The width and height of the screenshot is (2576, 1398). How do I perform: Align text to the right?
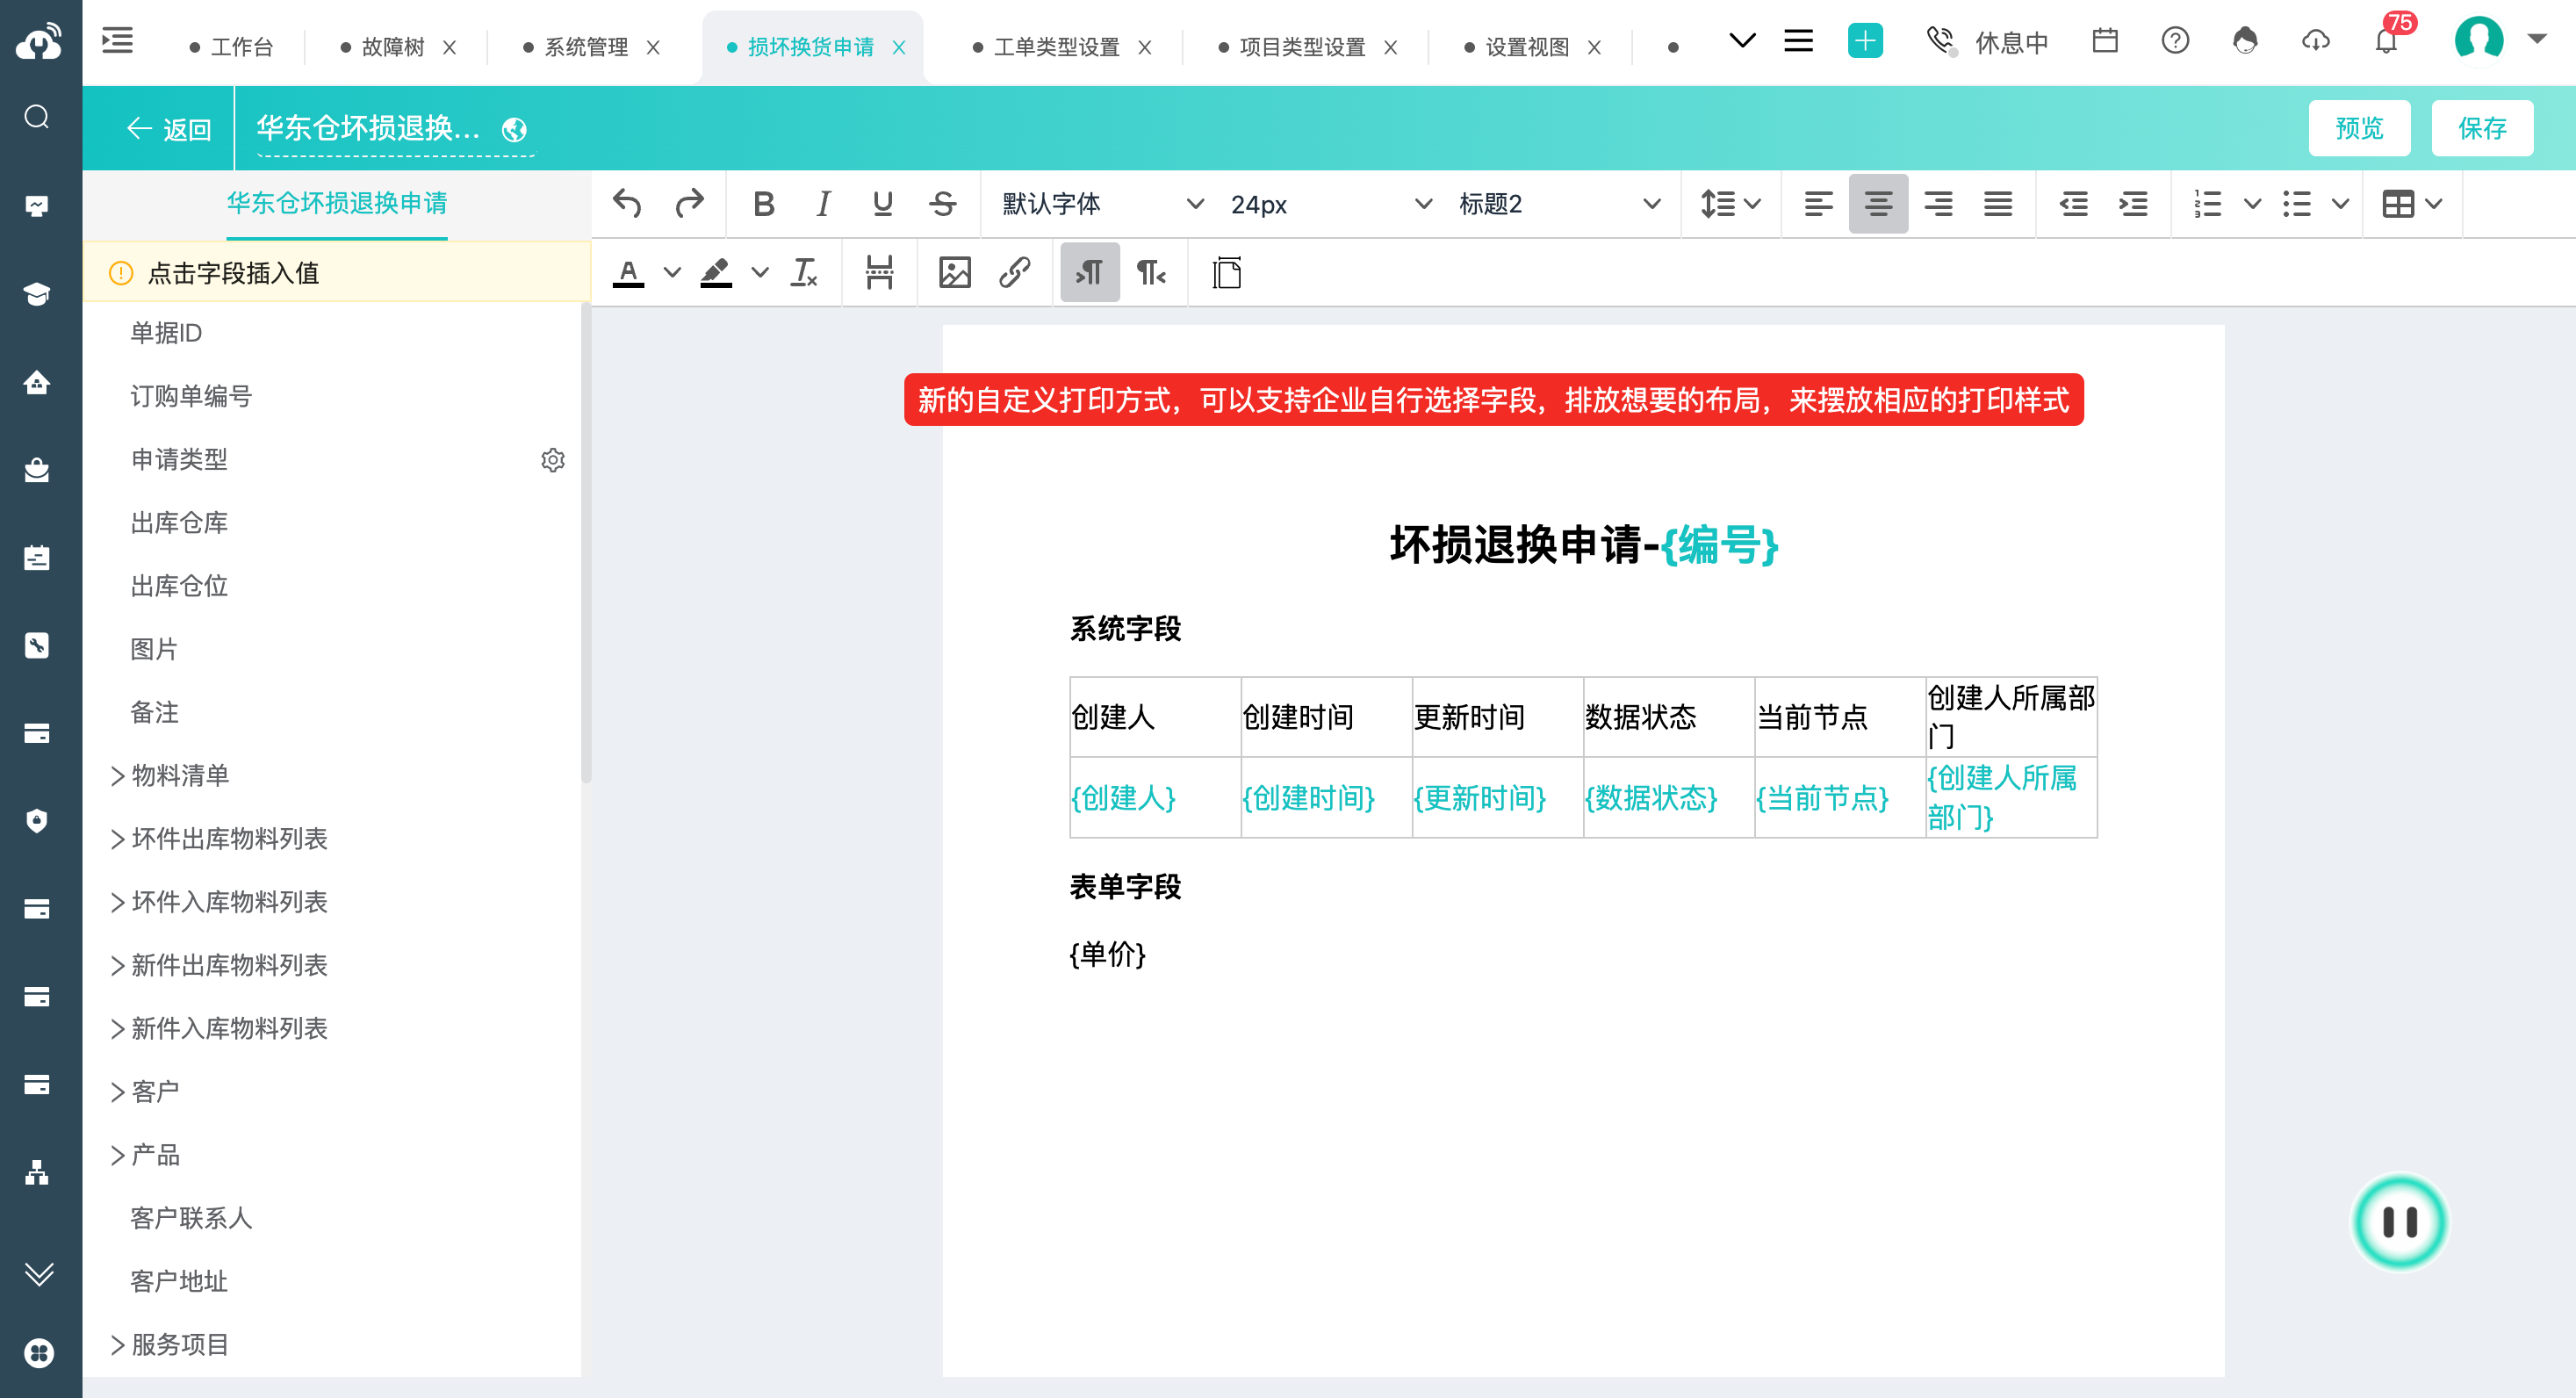point(1938,204)
